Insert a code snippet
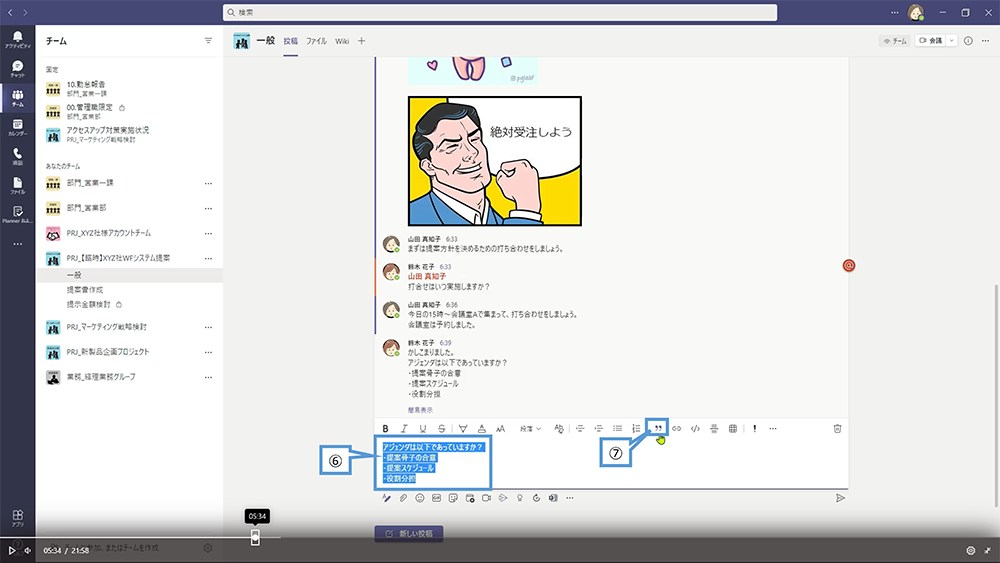 click(695, 428)
